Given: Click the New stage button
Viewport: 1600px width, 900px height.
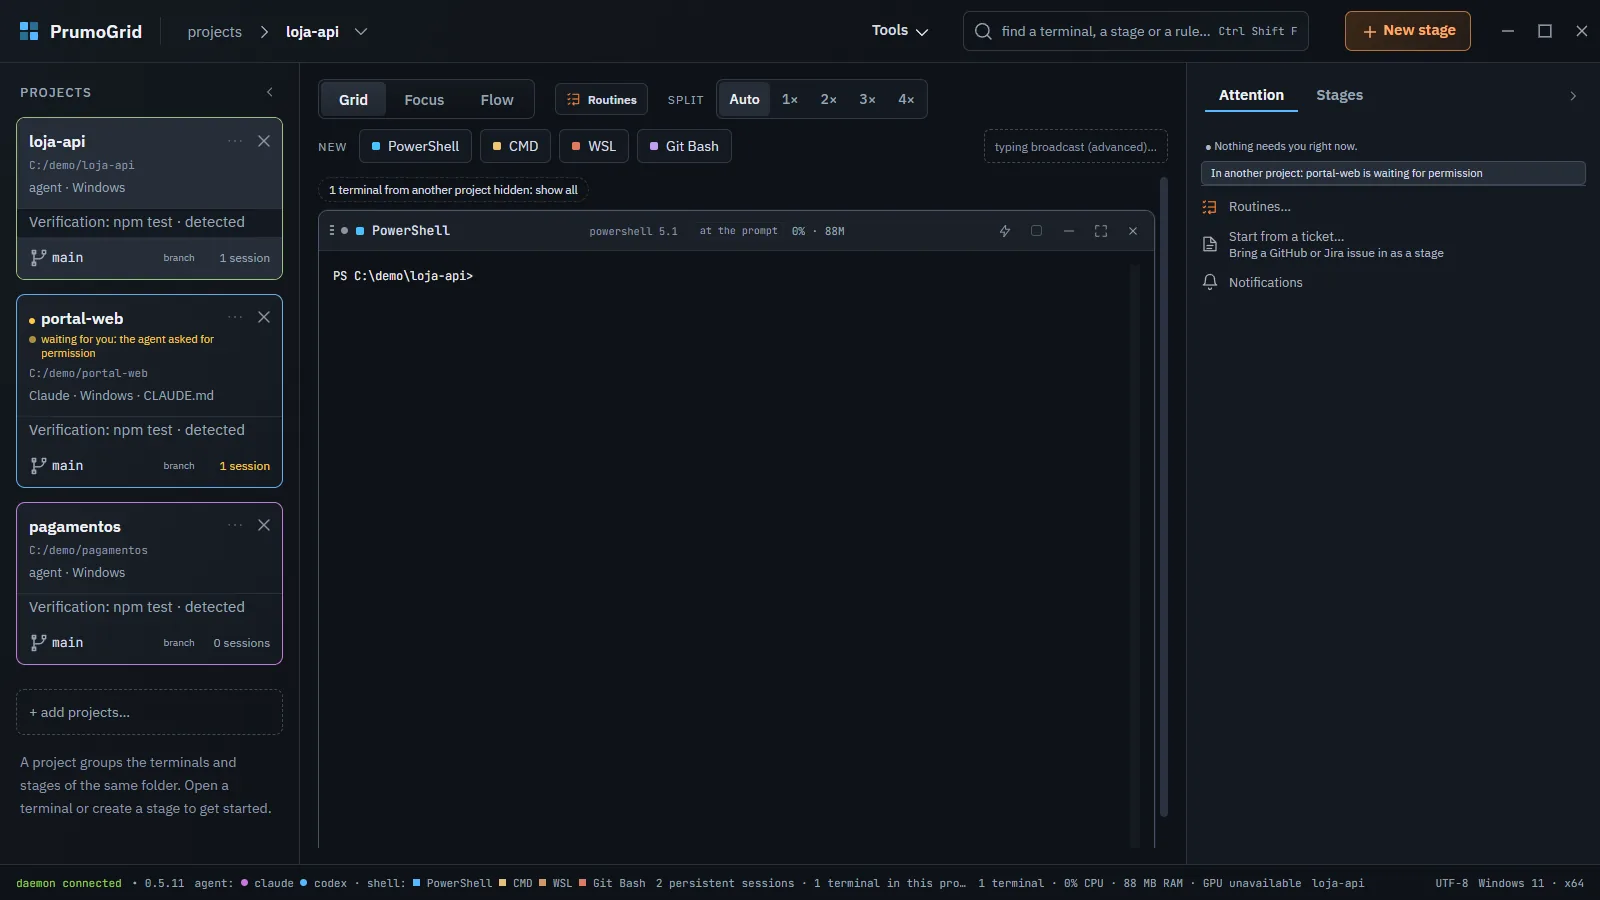Looking at the screenshot, I should [x=1407, y=31].
